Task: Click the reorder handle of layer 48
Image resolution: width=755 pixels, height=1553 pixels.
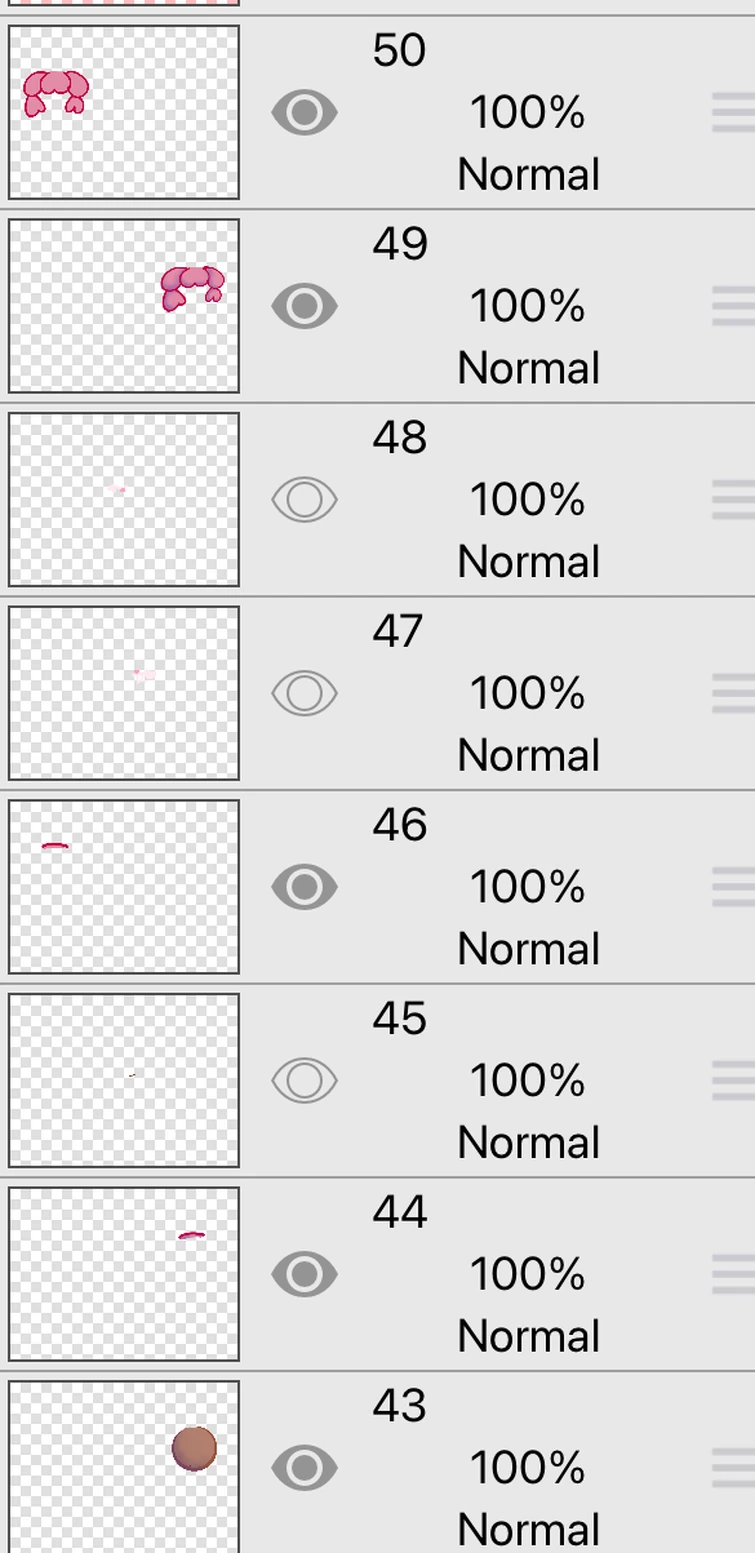Action: click(x=733, y=500)
